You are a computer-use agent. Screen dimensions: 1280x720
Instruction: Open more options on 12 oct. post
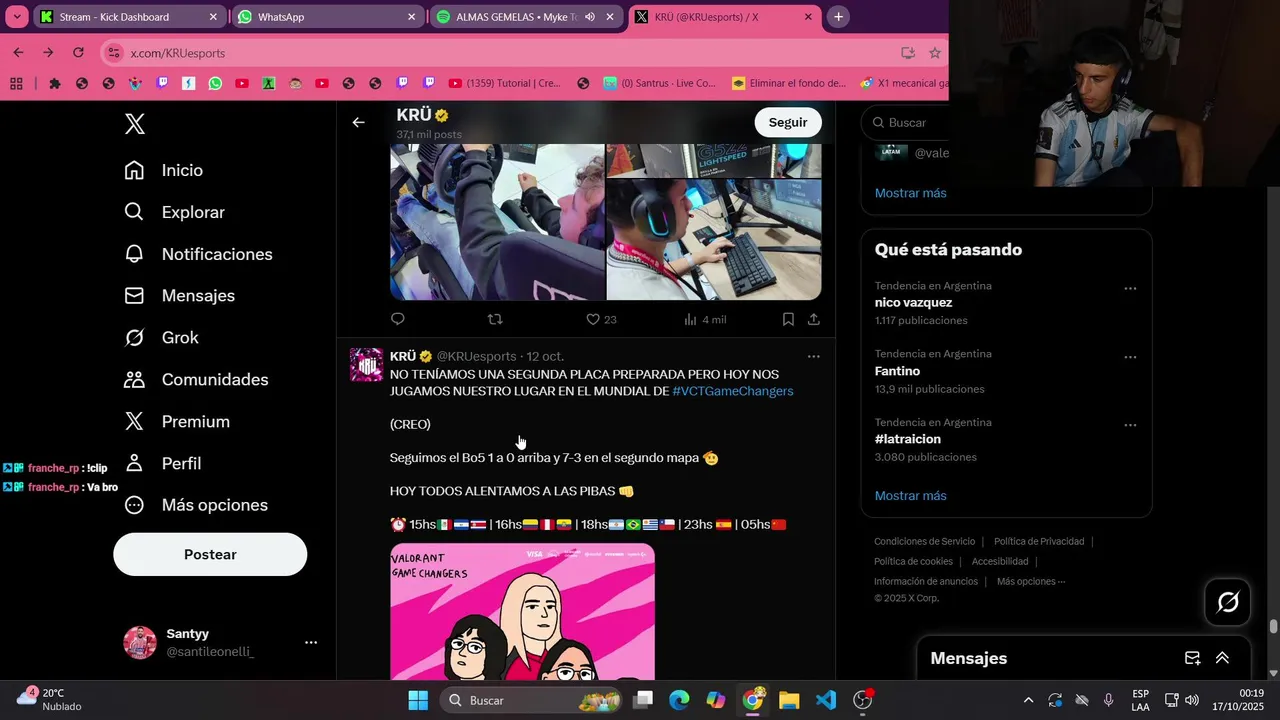click(813, 356)
